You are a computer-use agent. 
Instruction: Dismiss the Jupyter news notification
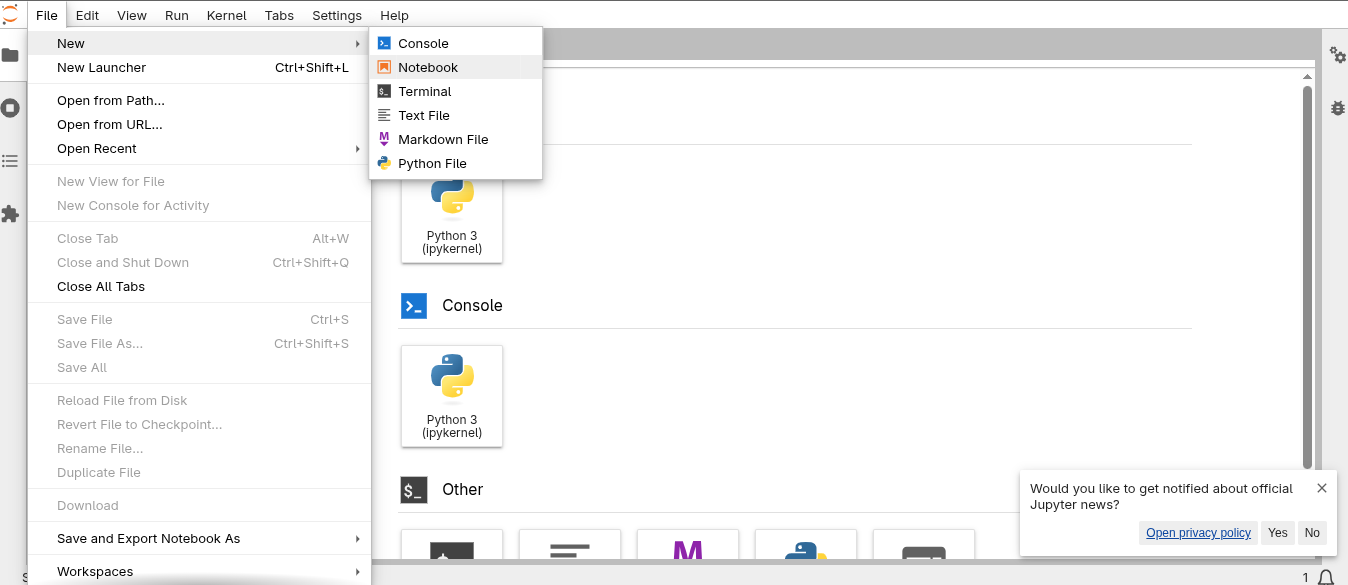pyautogui.click(x=1321, y=488)
